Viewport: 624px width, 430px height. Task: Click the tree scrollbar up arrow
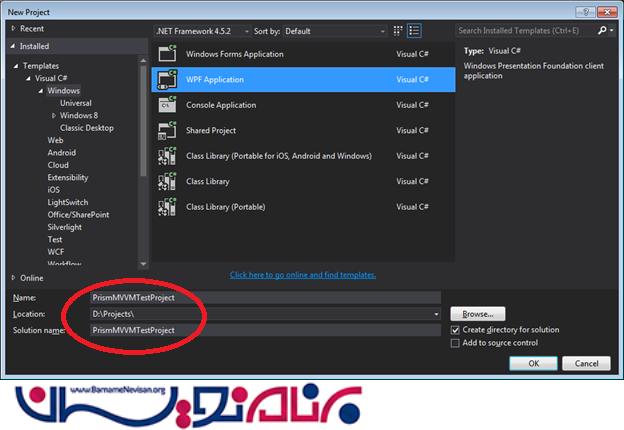(143, 61)
